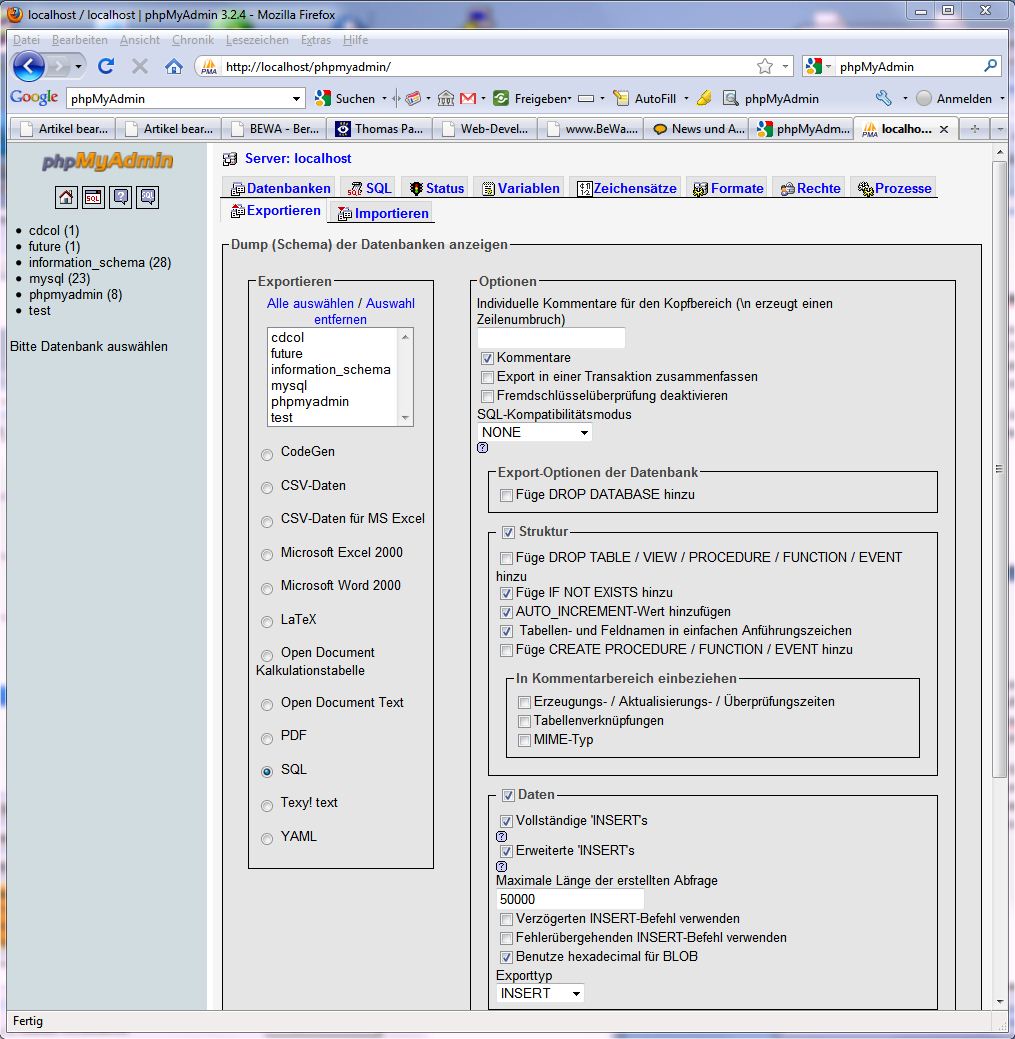Toggle the Struktur section checkbox
This screenshot has height=1039, width=1015.
click(509, 532)
